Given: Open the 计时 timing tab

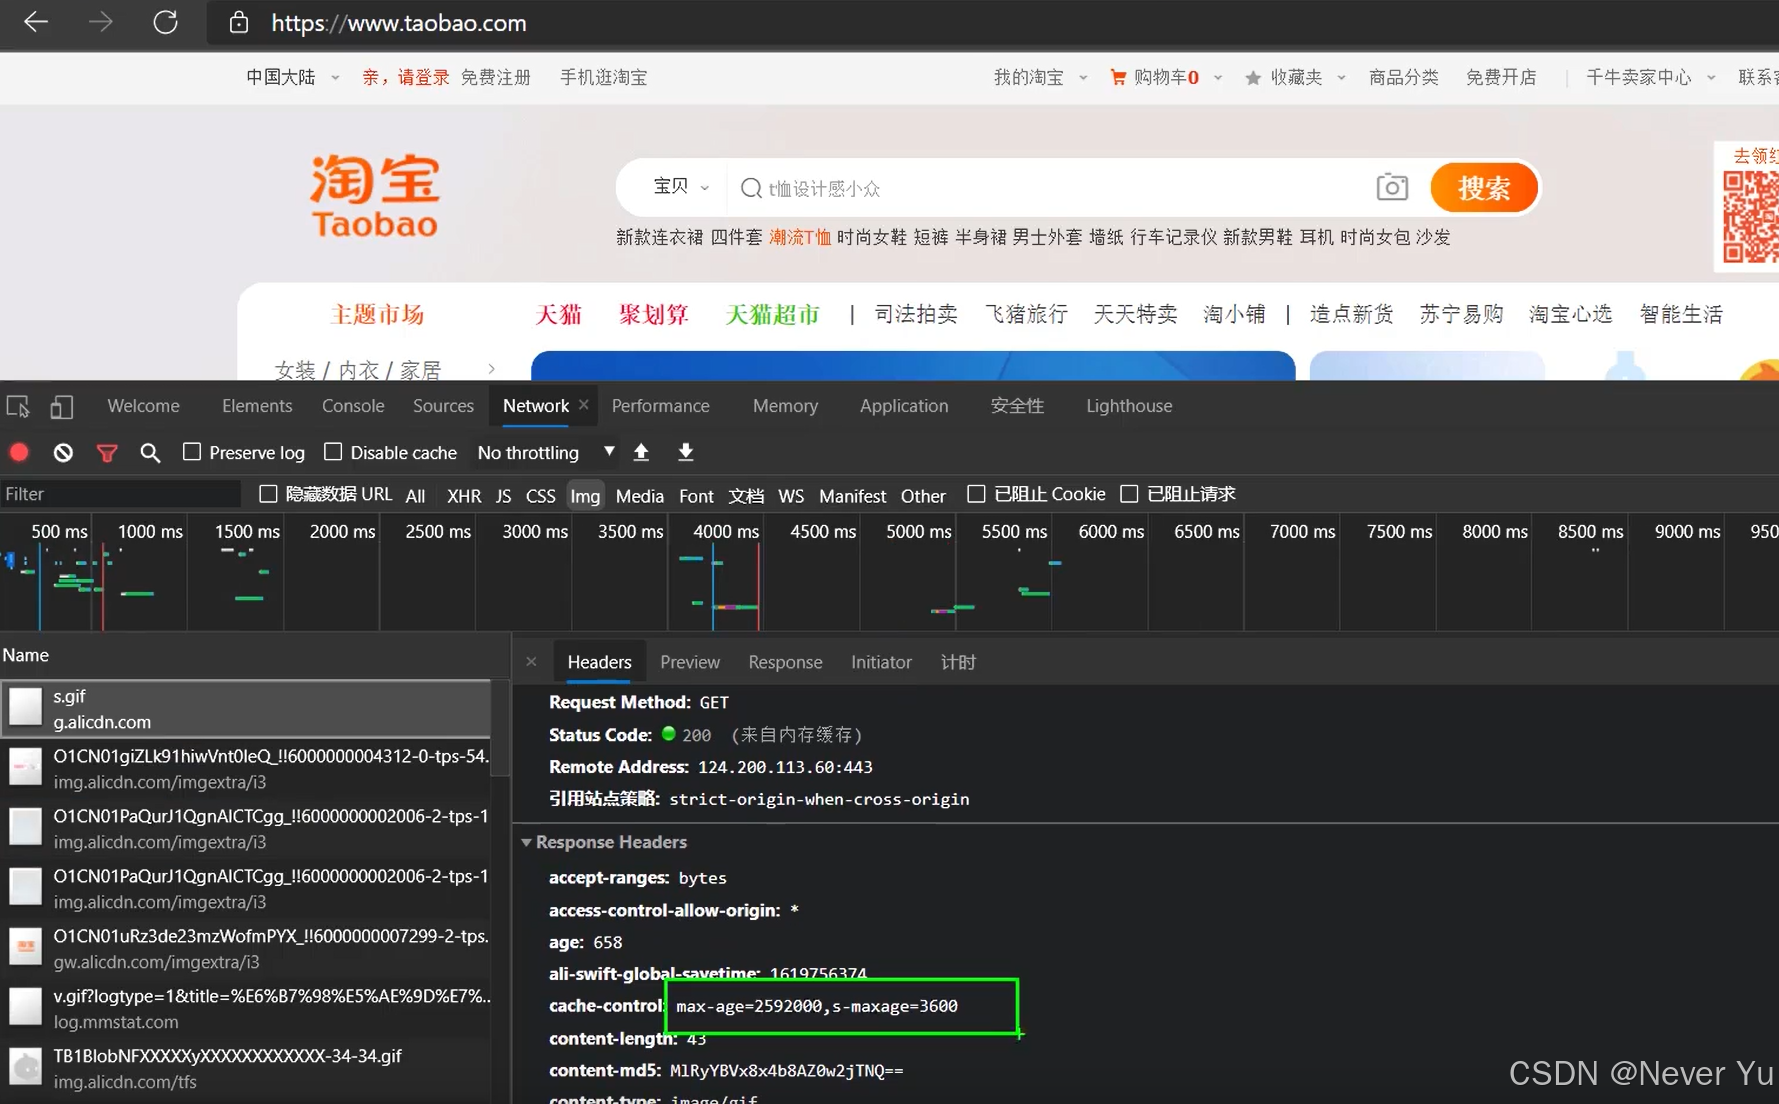Looking at the screenshot, I should pyautogui.click(x=958, y=662).
